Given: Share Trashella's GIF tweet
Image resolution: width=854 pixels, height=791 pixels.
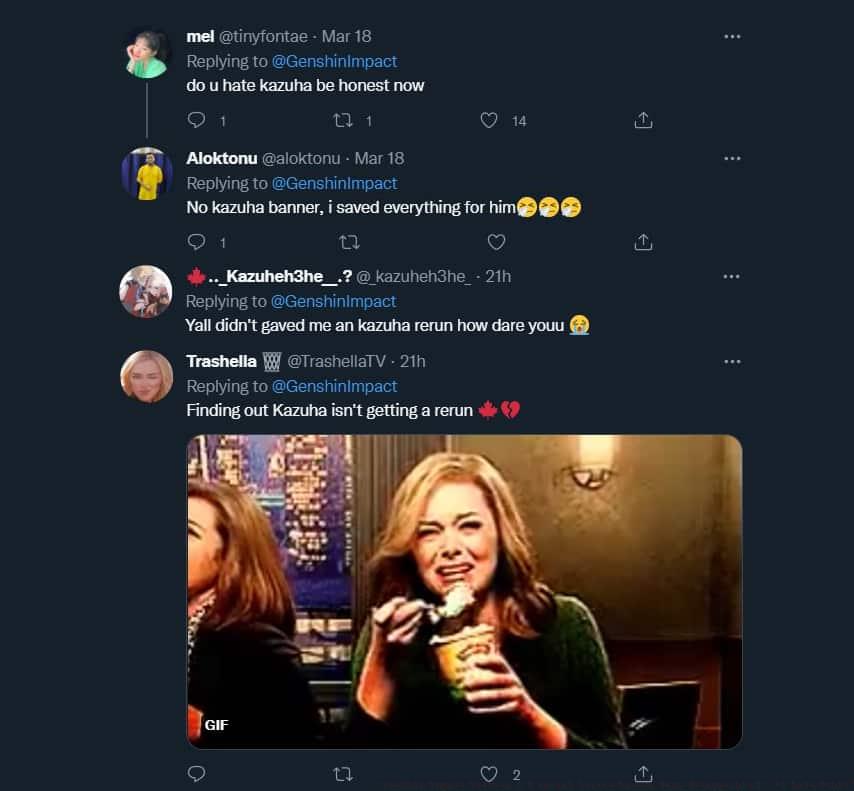Looking at the screenshot, I should tap(644, 774).
